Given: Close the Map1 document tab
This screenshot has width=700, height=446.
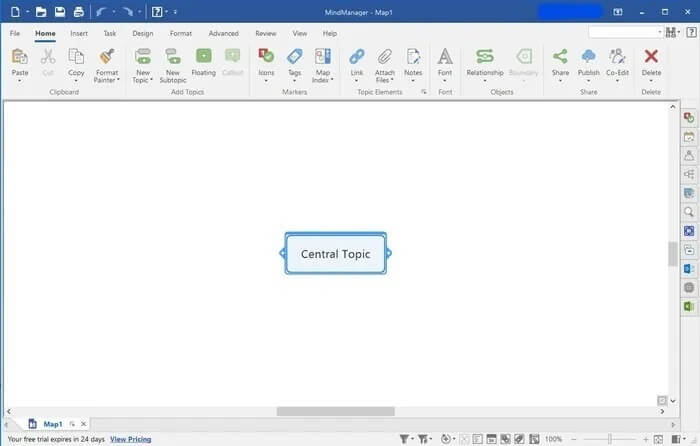Looking at the screenshot, I should coord(83,424).
